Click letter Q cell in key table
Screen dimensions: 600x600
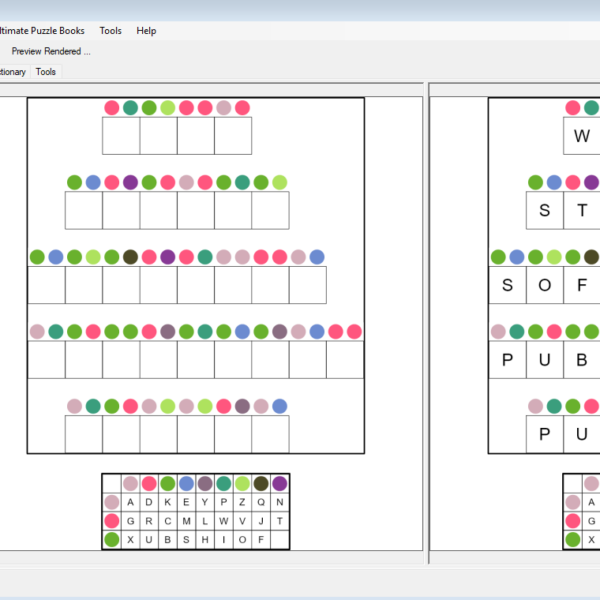point(261,503)
